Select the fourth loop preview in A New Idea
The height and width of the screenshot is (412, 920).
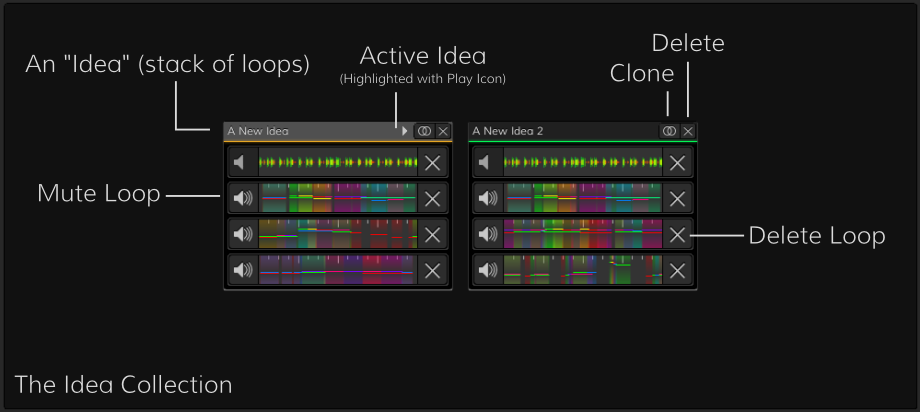pyautogui.click(x=338, y=270)
